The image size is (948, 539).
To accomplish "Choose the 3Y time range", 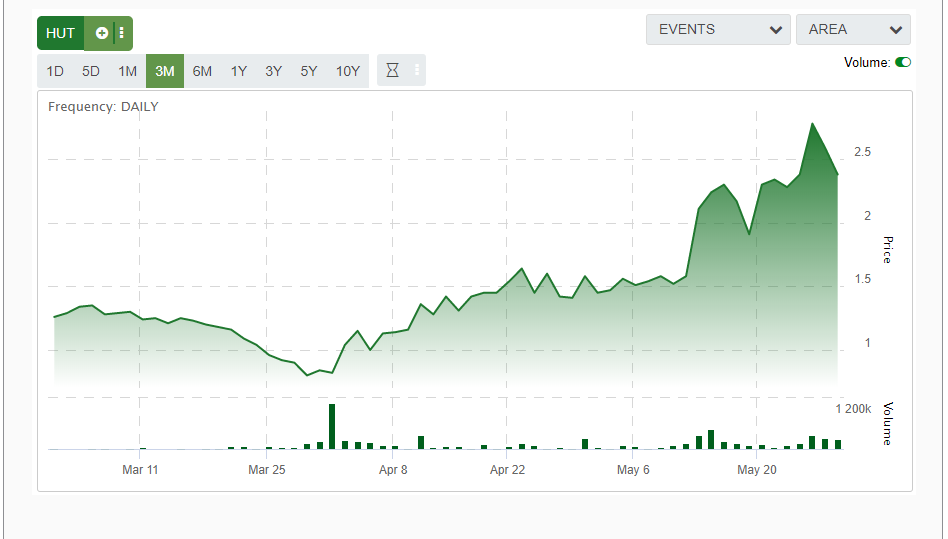I will (x=274, y=71).
